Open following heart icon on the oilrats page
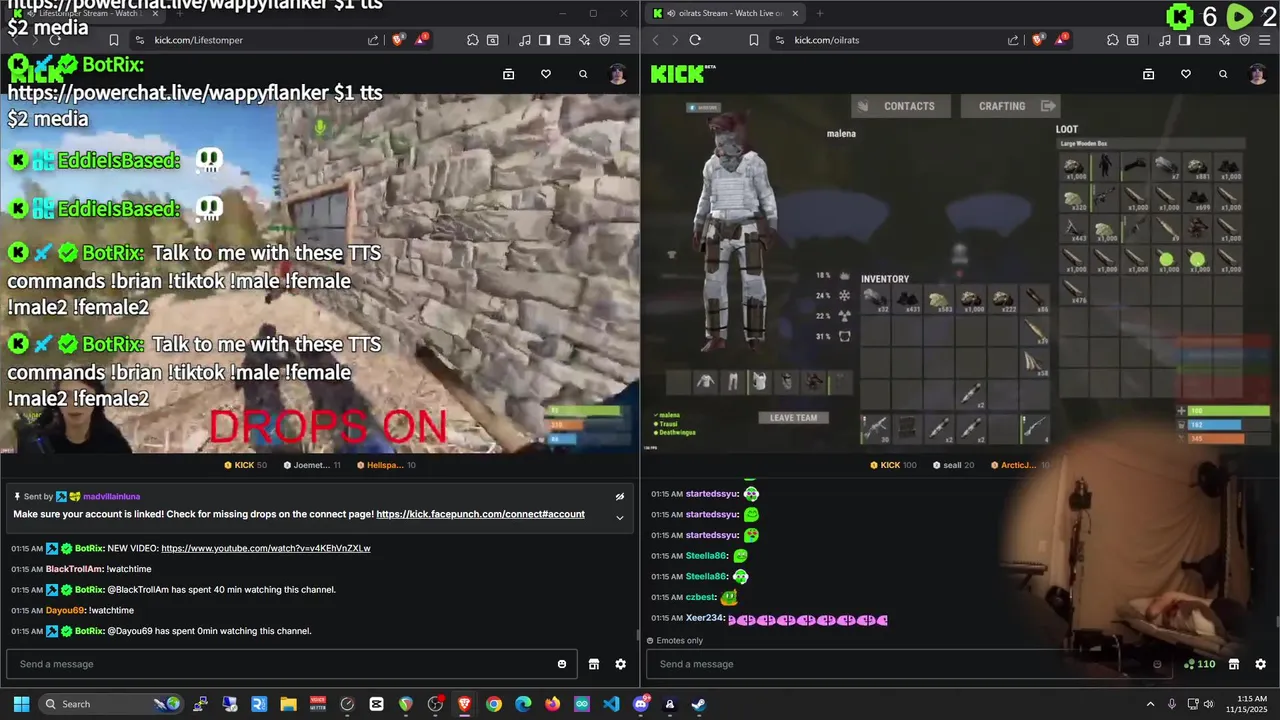 pos(1186,74)
